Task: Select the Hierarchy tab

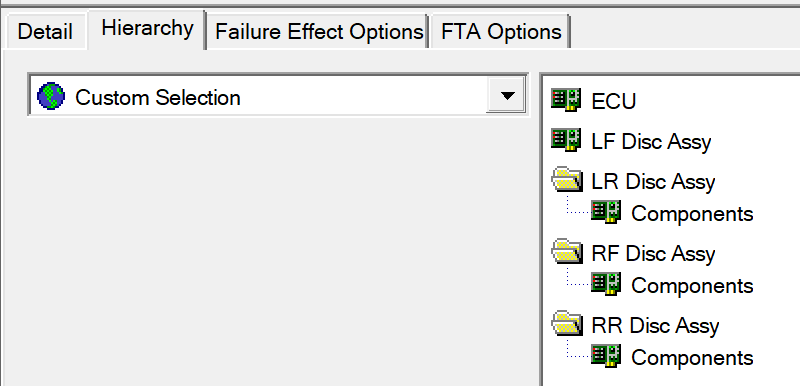Action: [147, 28]
